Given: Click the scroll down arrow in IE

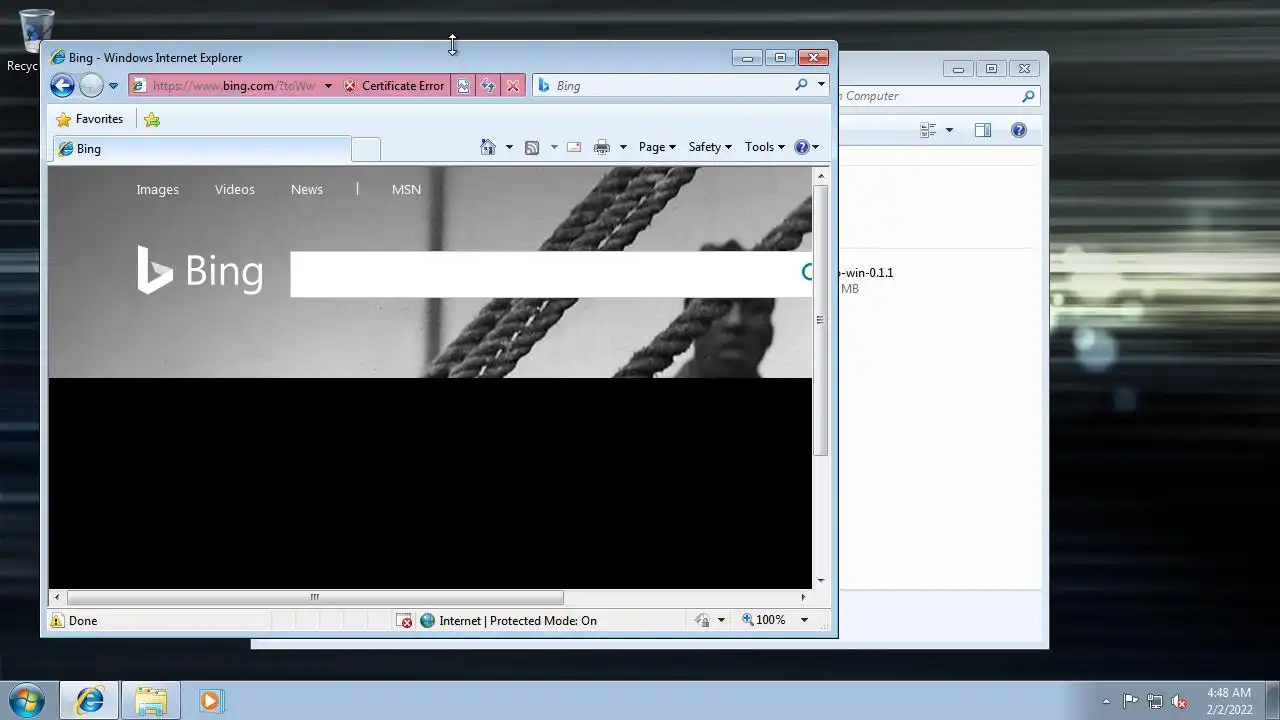Looking at the screenshot, I should pyautogui.click(x=821, y=580).
